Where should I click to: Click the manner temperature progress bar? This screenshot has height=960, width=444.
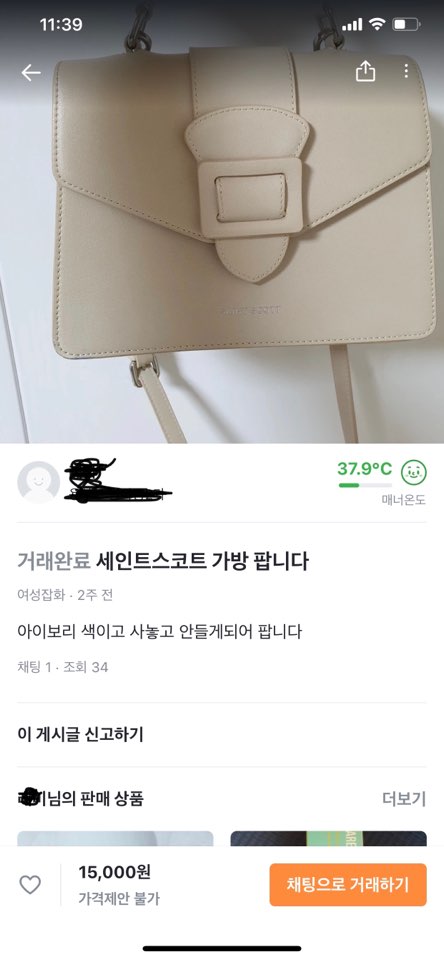365,486
